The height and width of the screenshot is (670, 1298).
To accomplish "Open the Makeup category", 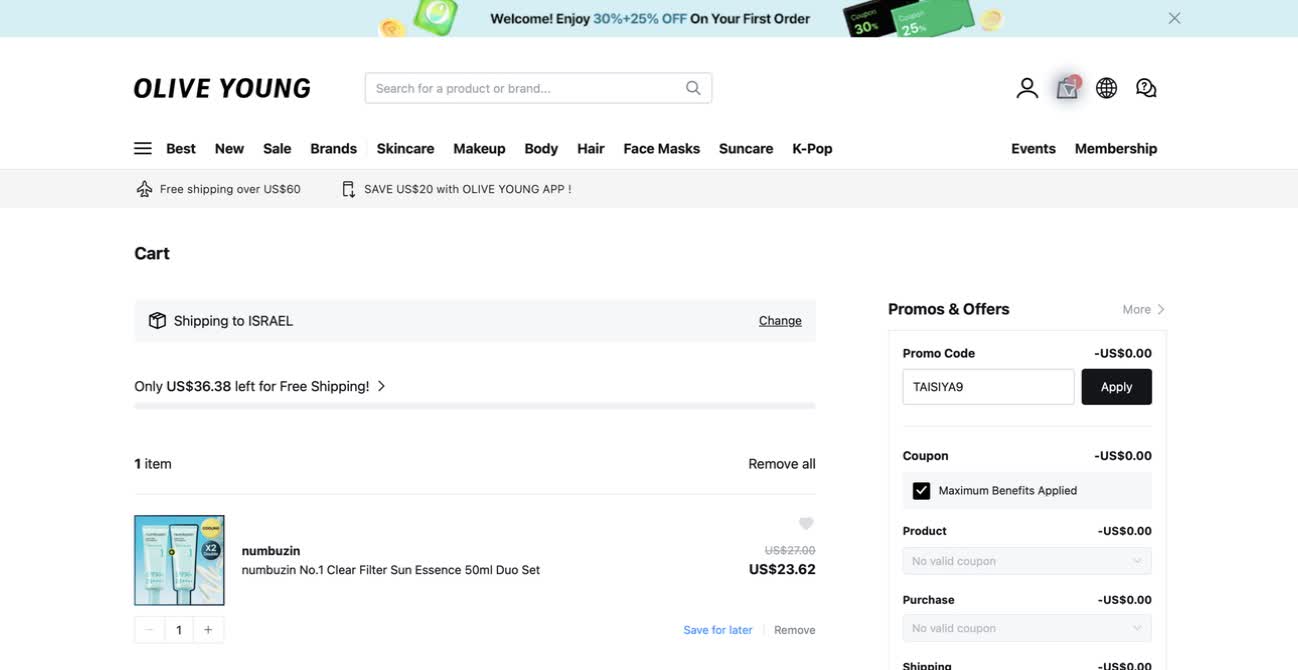I will click(479, 148).
